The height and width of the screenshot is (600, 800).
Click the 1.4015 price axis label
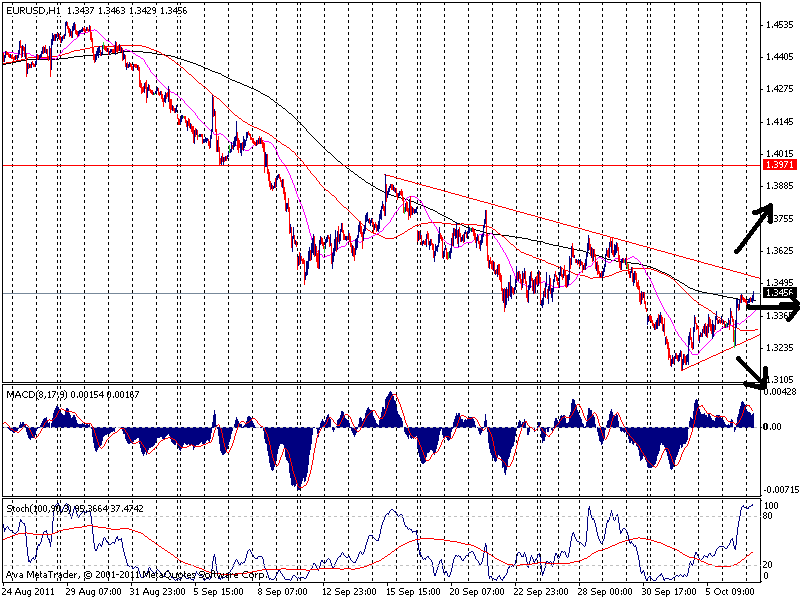point(780,154)
